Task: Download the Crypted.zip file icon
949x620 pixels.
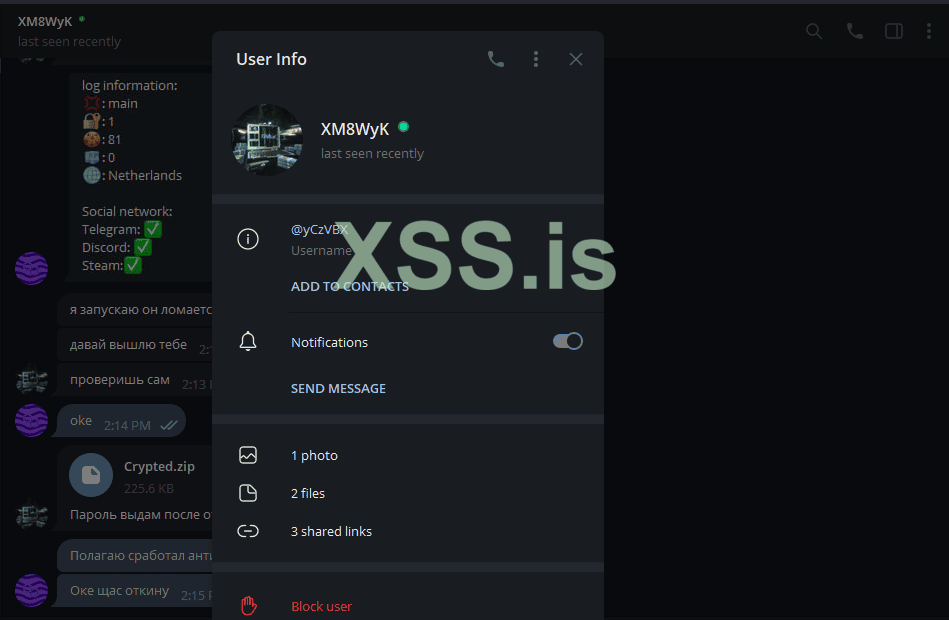Action: pos(91,475)
